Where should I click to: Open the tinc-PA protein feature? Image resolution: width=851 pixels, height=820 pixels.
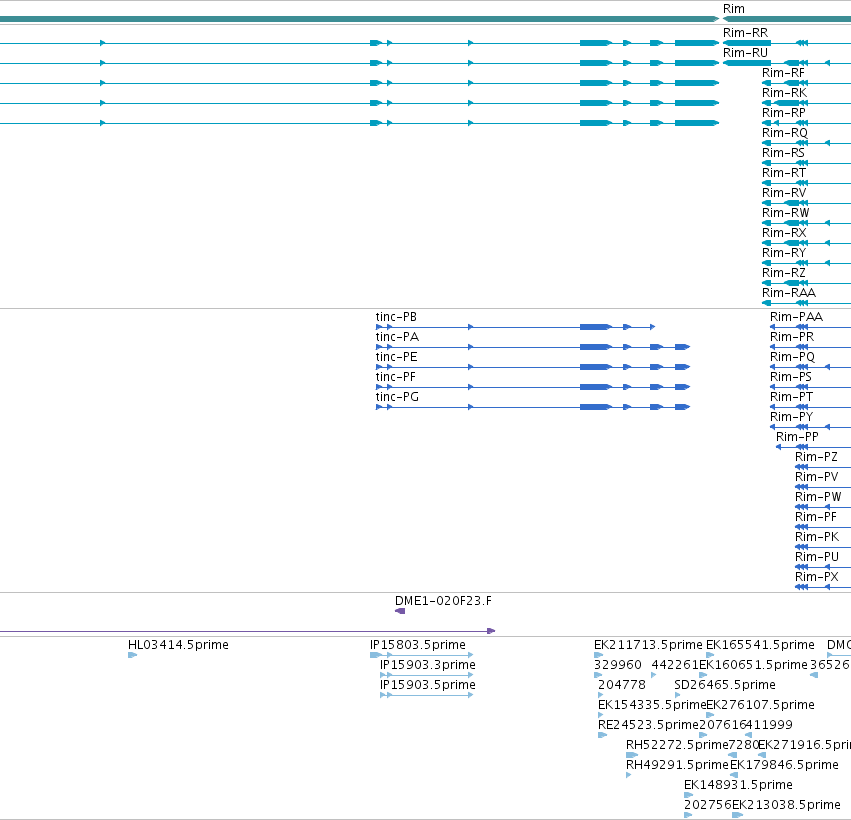(397, 337)
